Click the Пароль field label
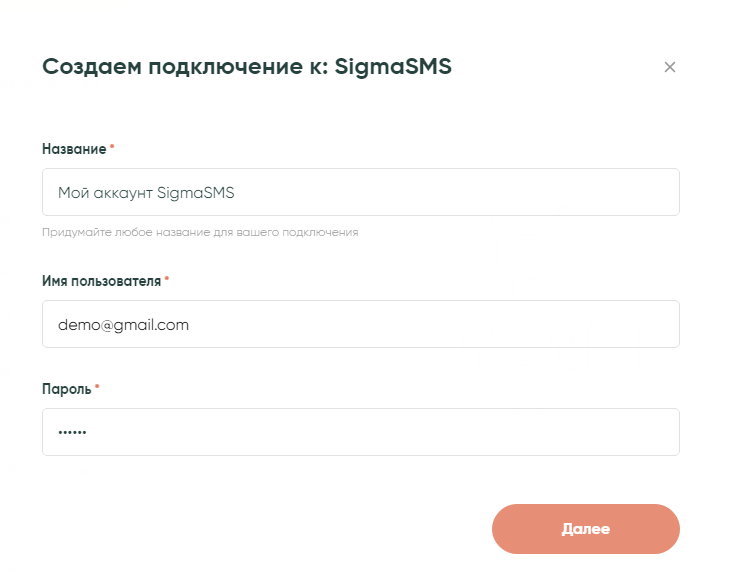This screenshot has height=572, width=731. point(67,388)
